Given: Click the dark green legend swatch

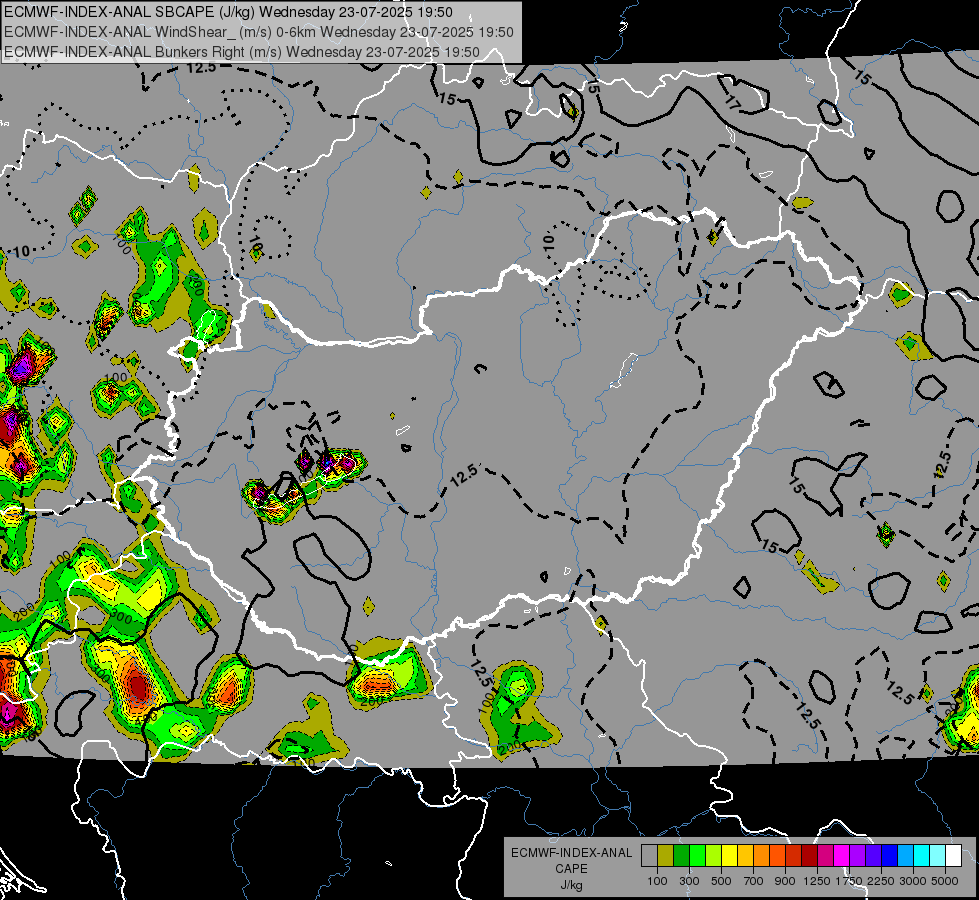Looking at the screenshot, I should tap(682, 856).
